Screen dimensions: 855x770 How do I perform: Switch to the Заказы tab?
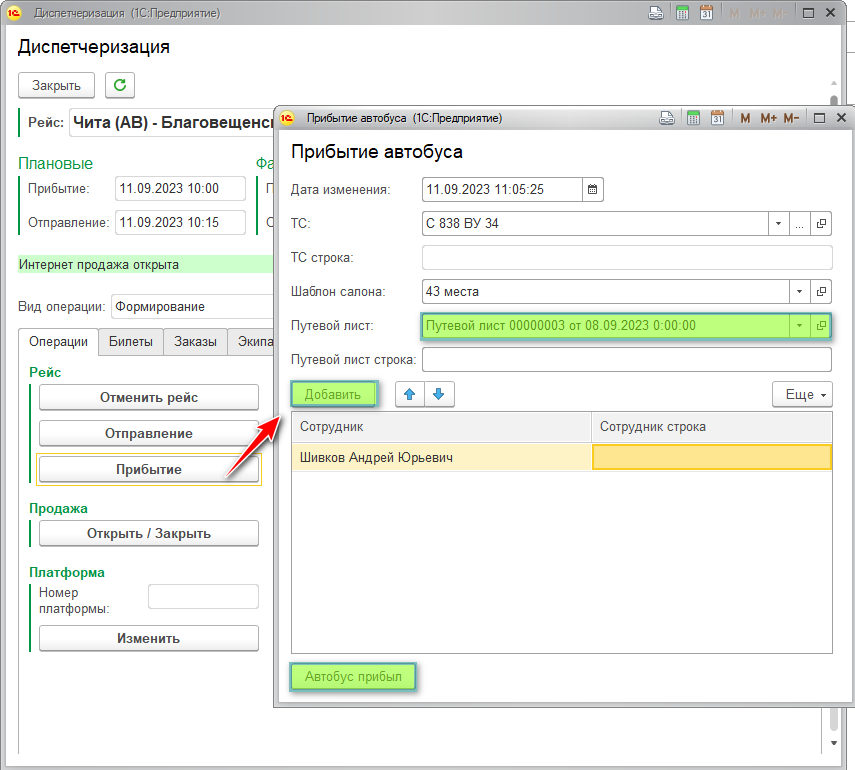click(194, 342)
